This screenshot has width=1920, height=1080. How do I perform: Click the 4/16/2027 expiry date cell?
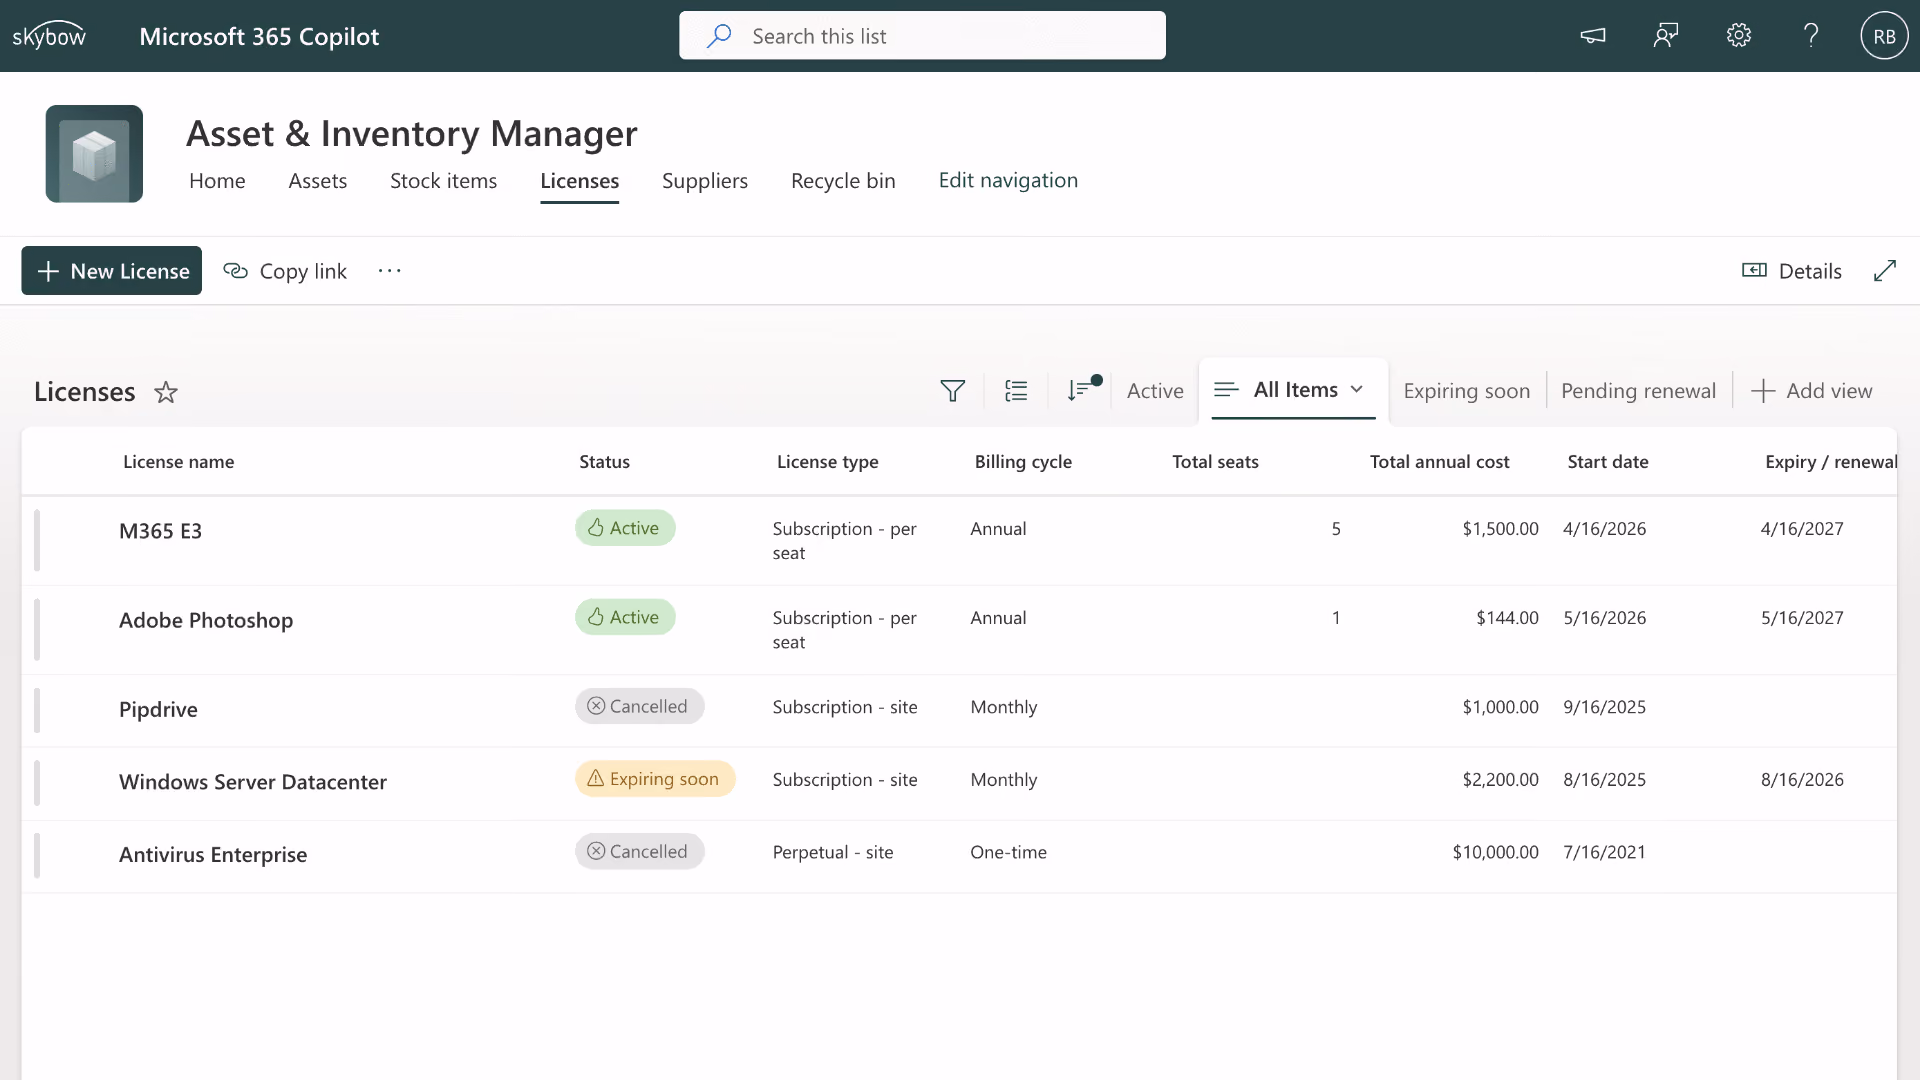tap(1802, 529)
